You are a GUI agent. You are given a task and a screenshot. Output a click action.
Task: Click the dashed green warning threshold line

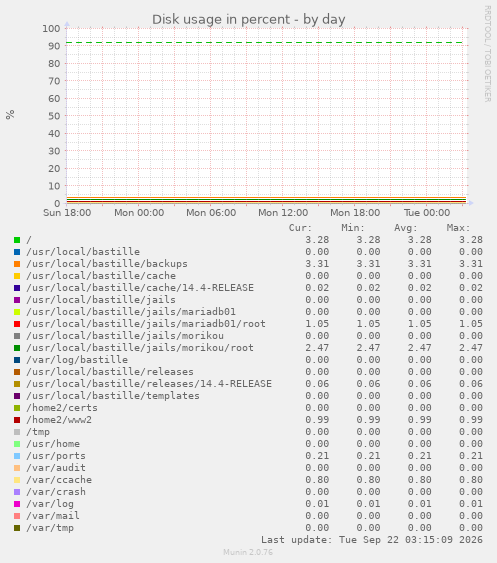click(x=265, y=43)
